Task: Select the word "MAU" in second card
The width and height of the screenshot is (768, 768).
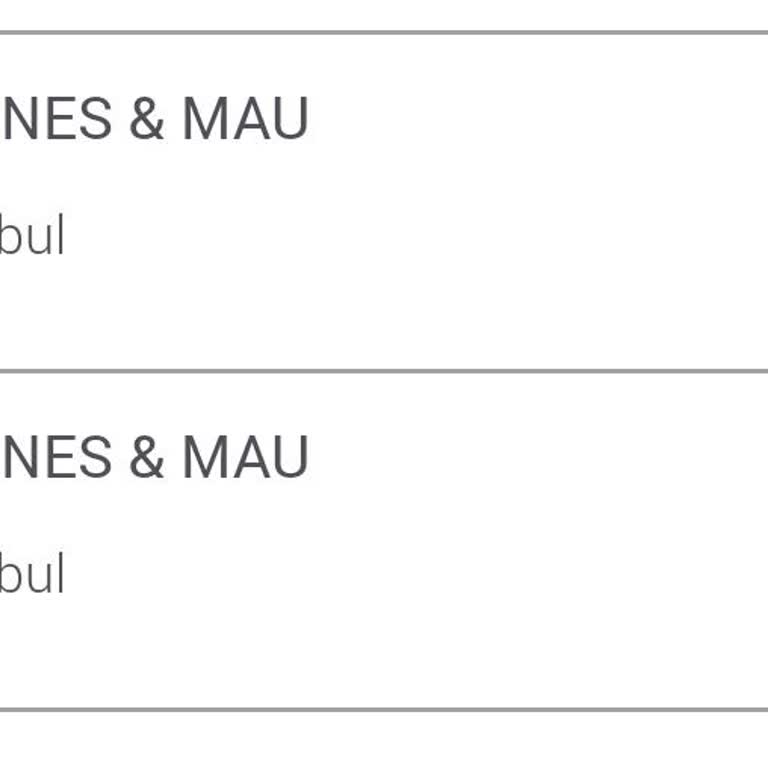Action: 245,458
